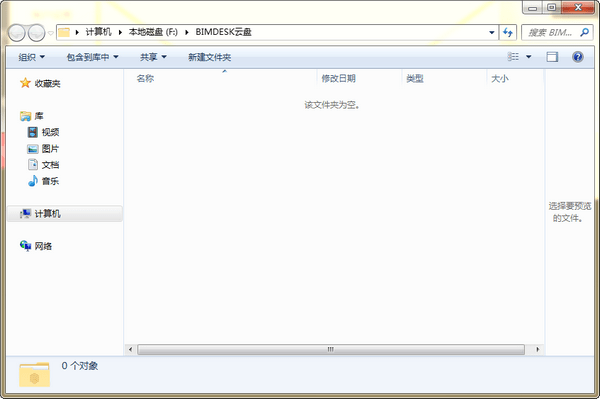The height and width of the screenshot is (399, 600).
Task: Open the help question mark icon
Action: (577, 57)
